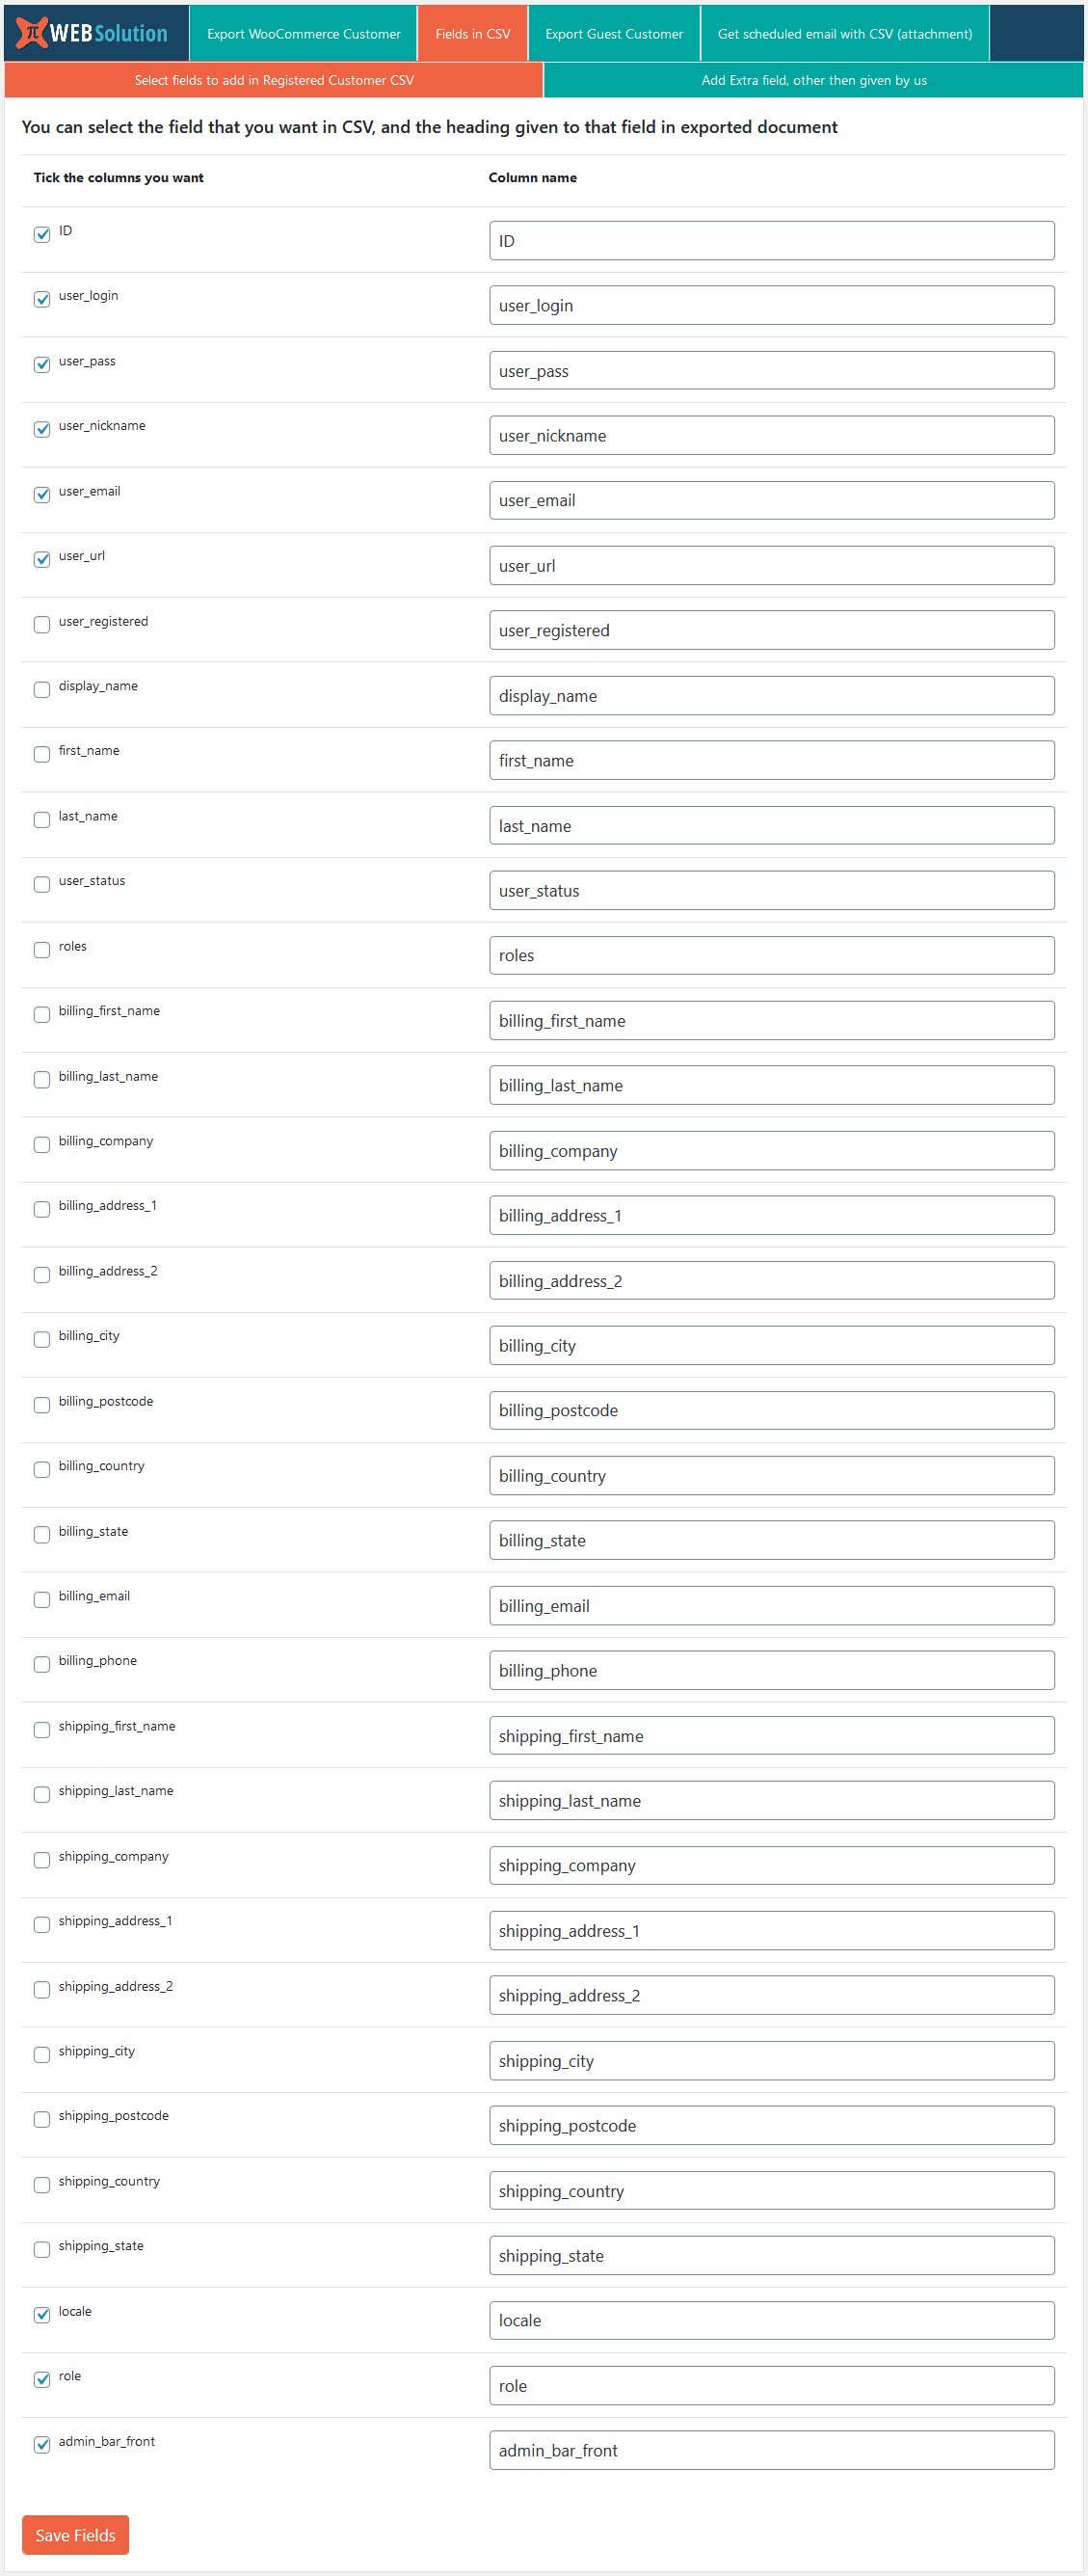The width and height of the screenshot is (1088, 2576).
Task: Check the billing_email column checkbox
Action: (42, 1599)
